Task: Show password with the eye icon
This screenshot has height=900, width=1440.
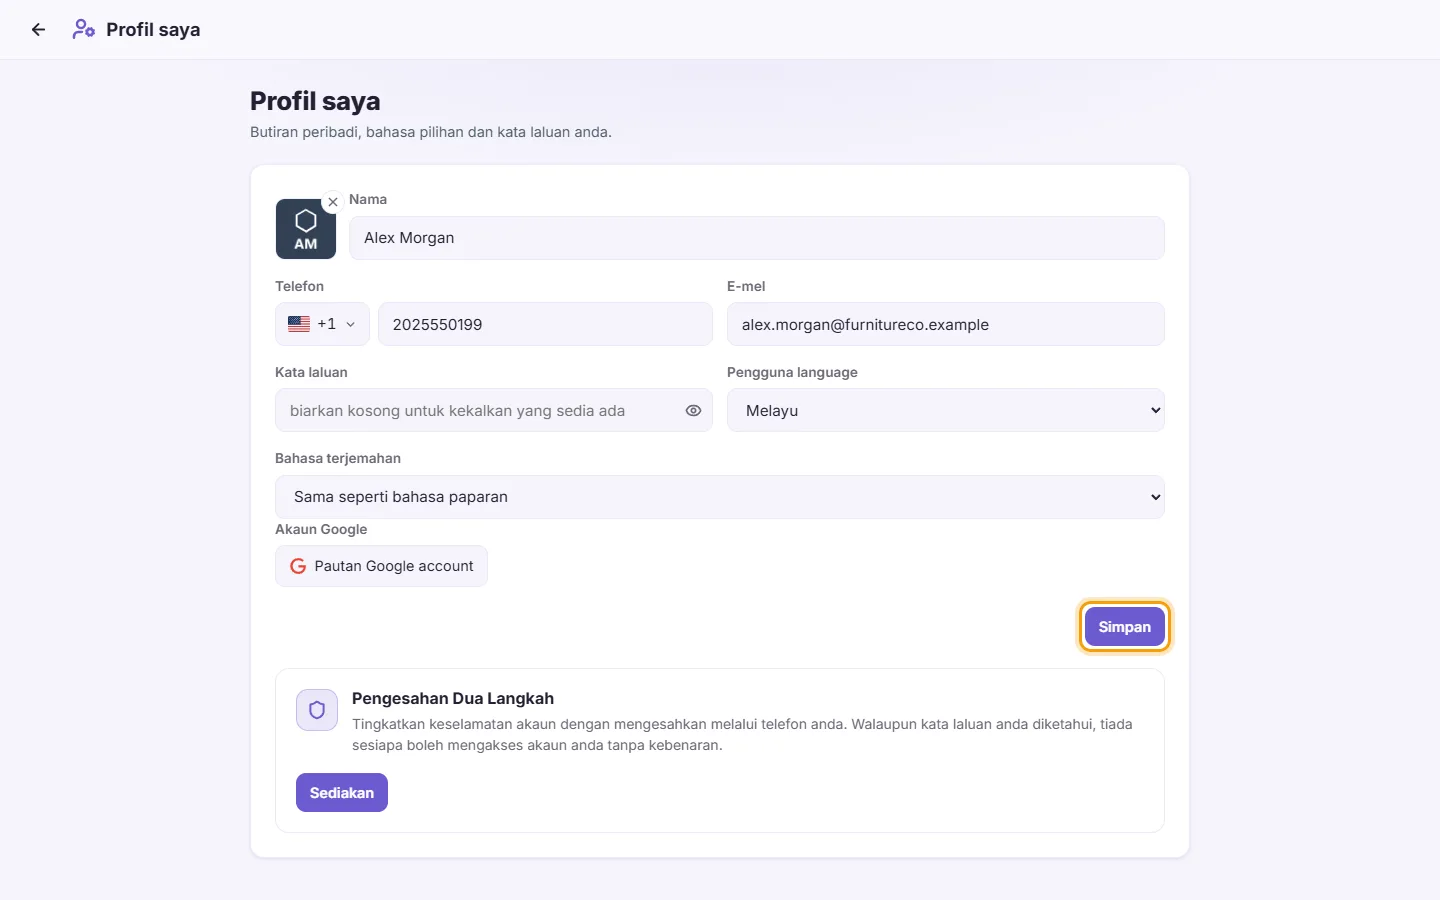Action: point(693,411)
